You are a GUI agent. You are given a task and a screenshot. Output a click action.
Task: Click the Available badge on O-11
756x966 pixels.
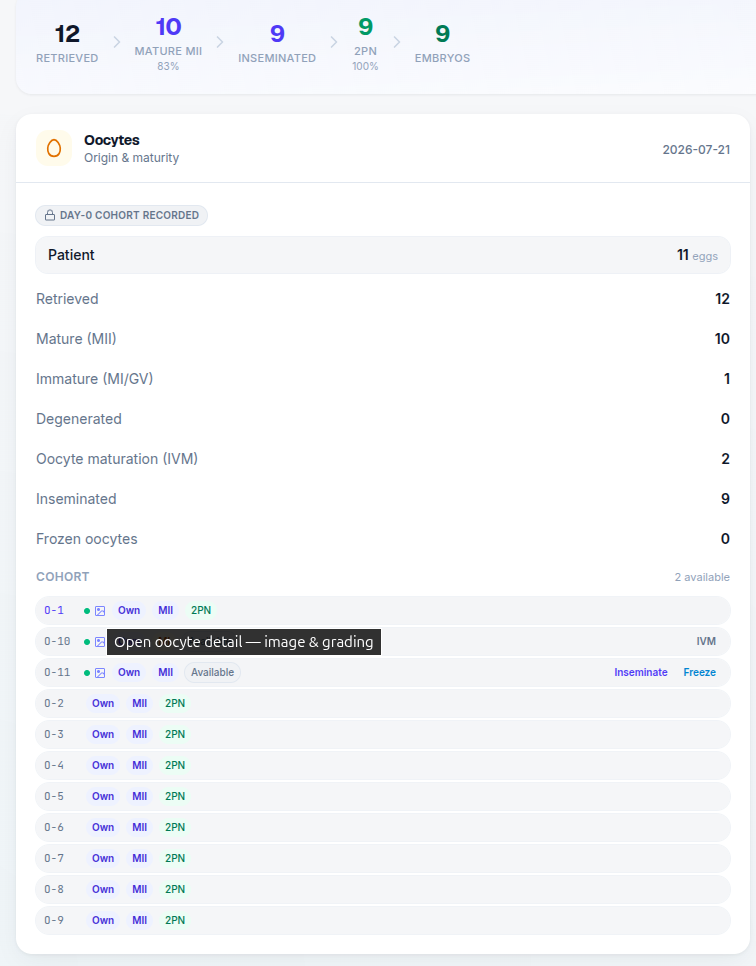213,672
